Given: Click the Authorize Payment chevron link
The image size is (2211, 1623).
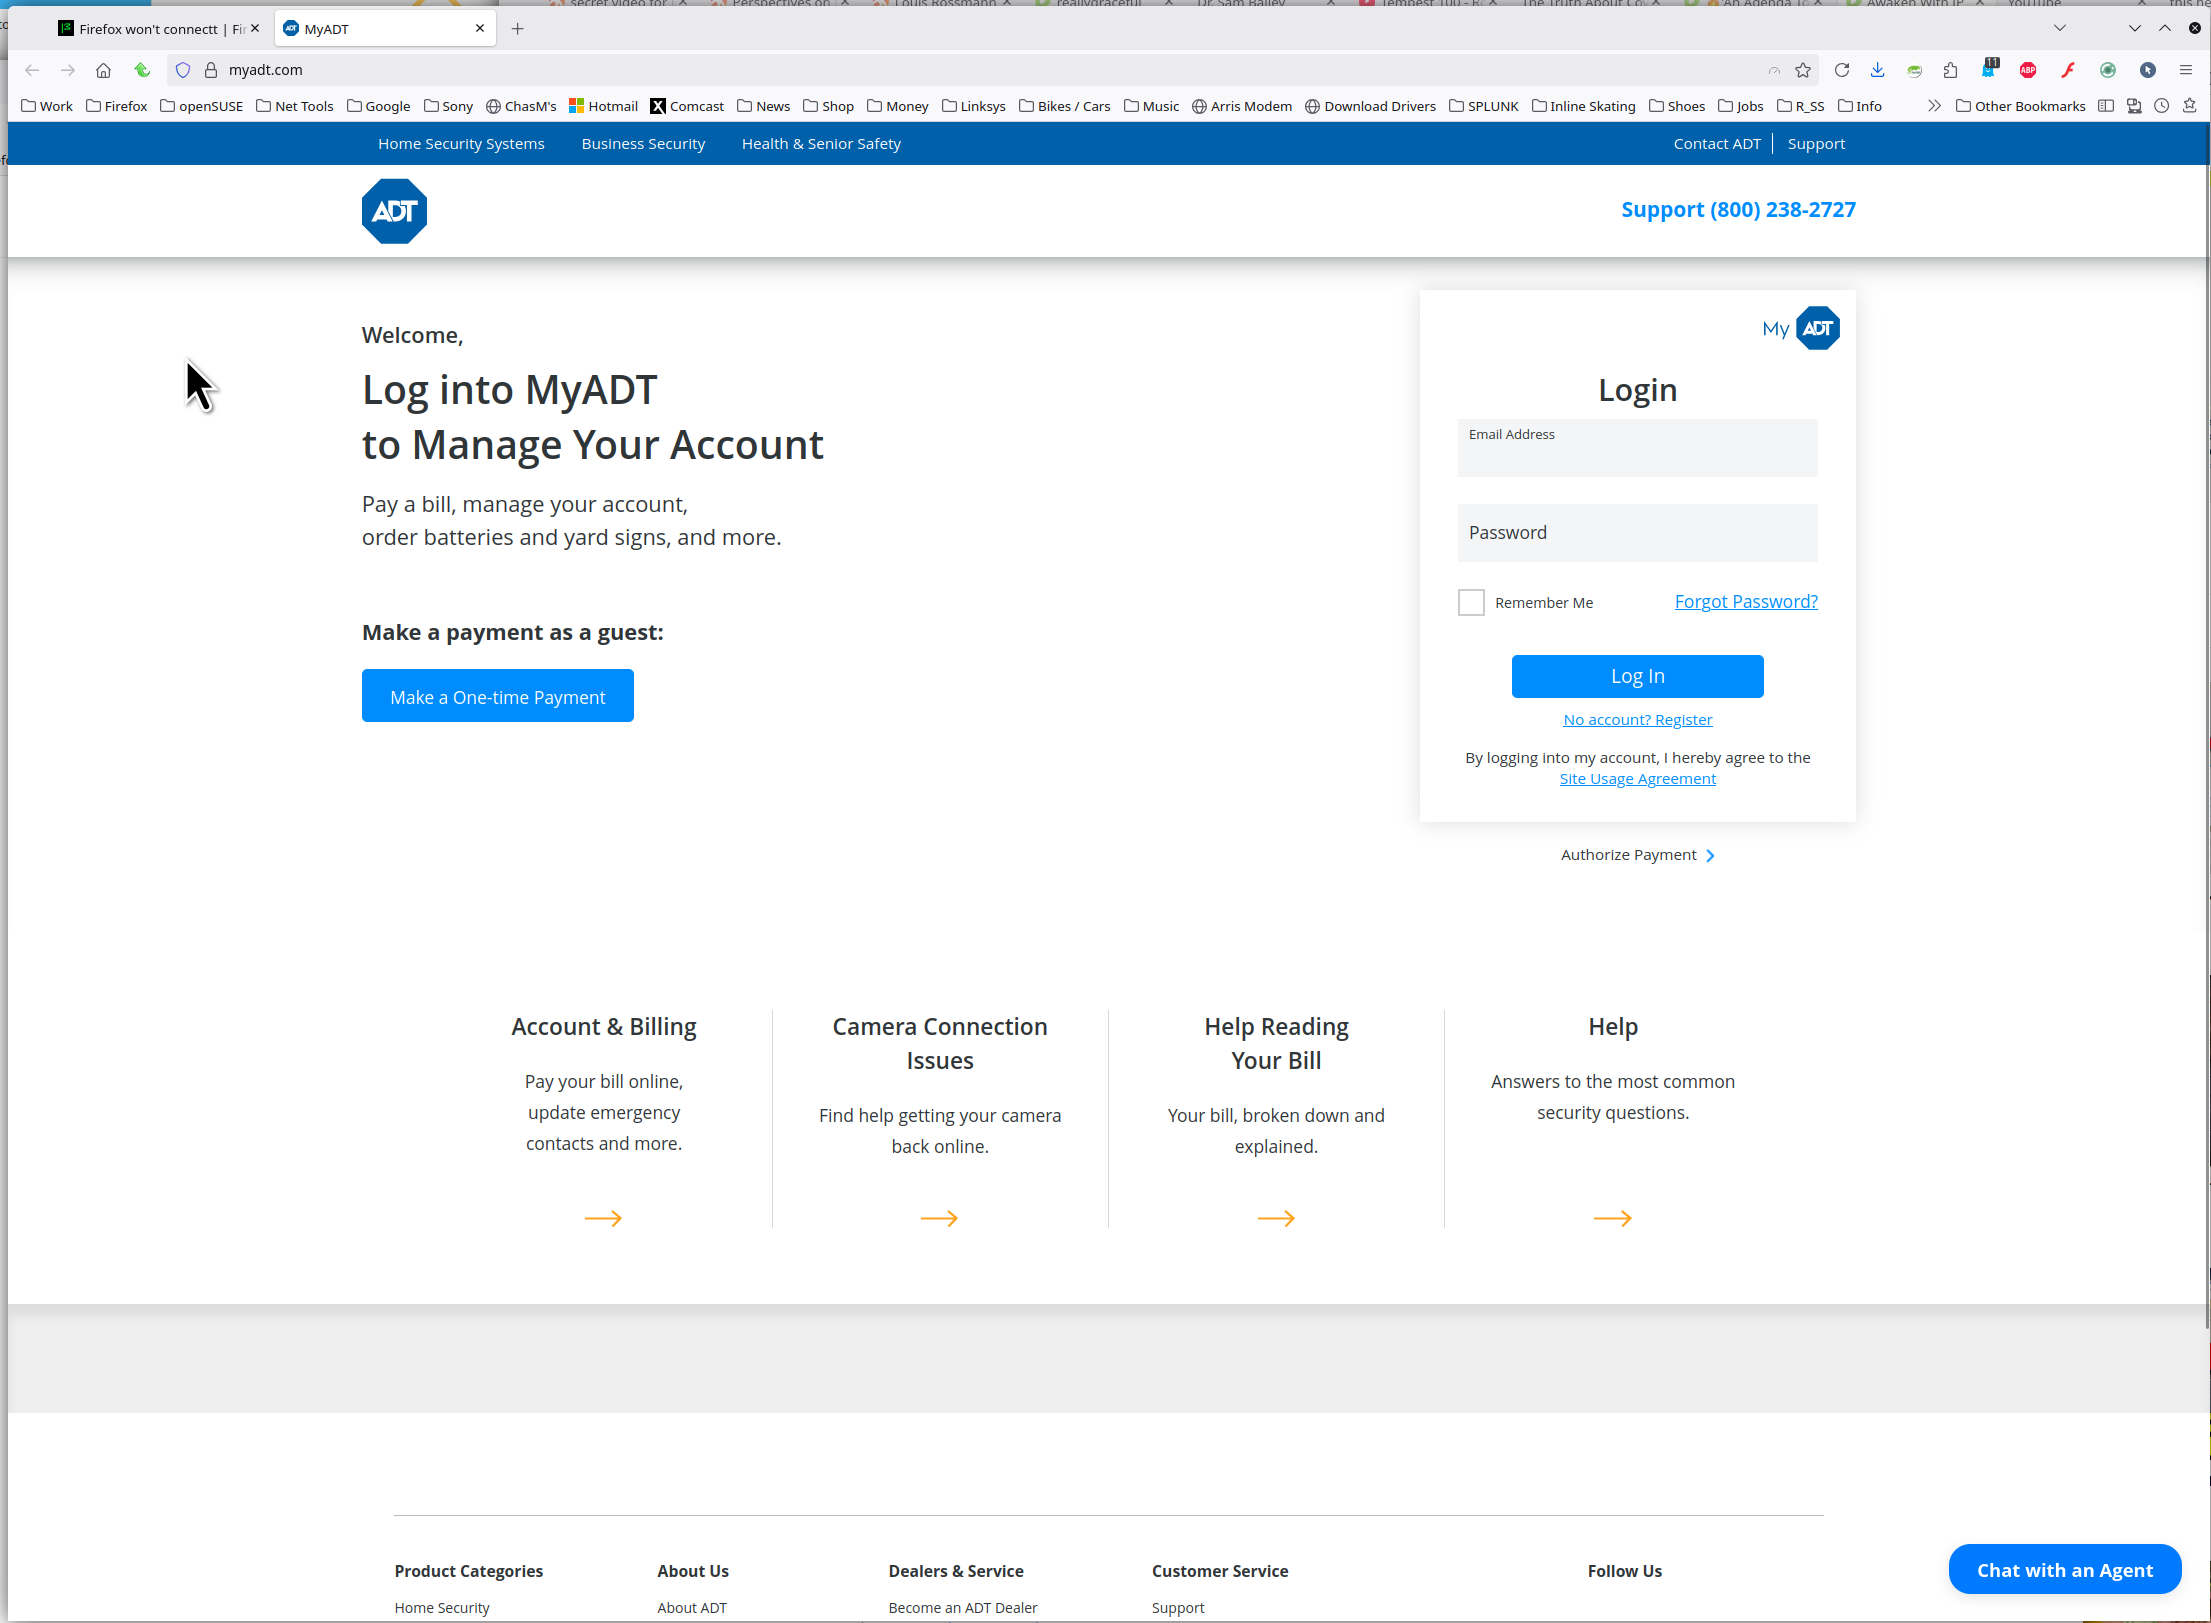Looking at the screenshot, I should coord(1638,855).
